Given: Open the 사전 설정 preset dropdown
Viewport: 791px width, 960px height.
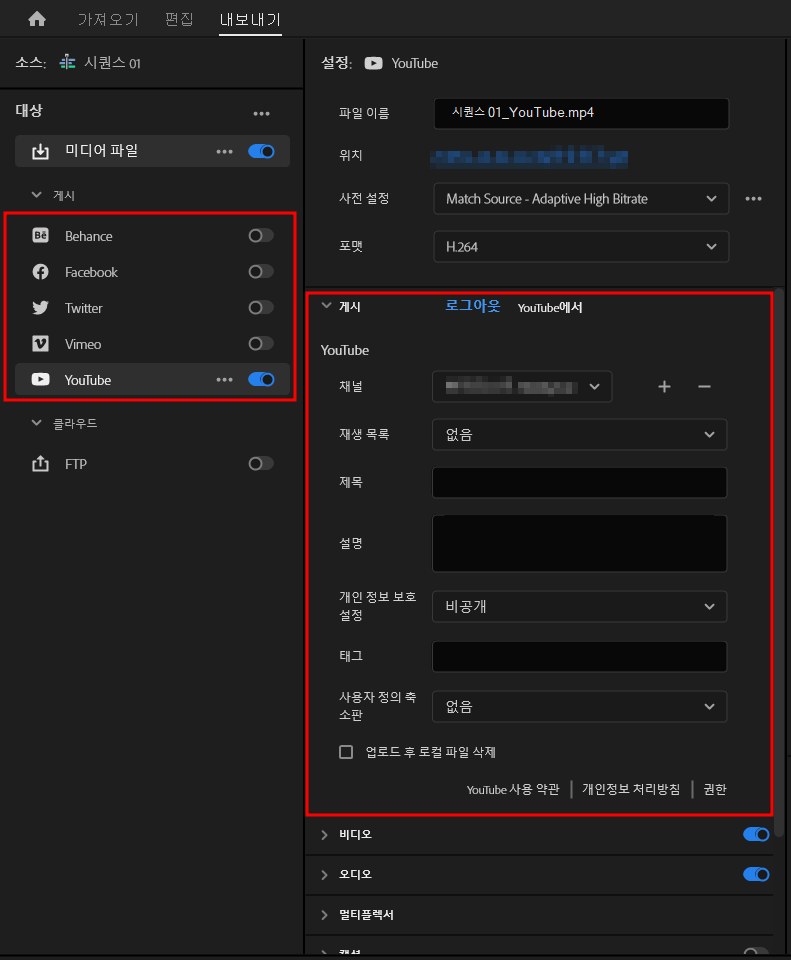Looking at the screenshot, I should [x=581, y=198].
